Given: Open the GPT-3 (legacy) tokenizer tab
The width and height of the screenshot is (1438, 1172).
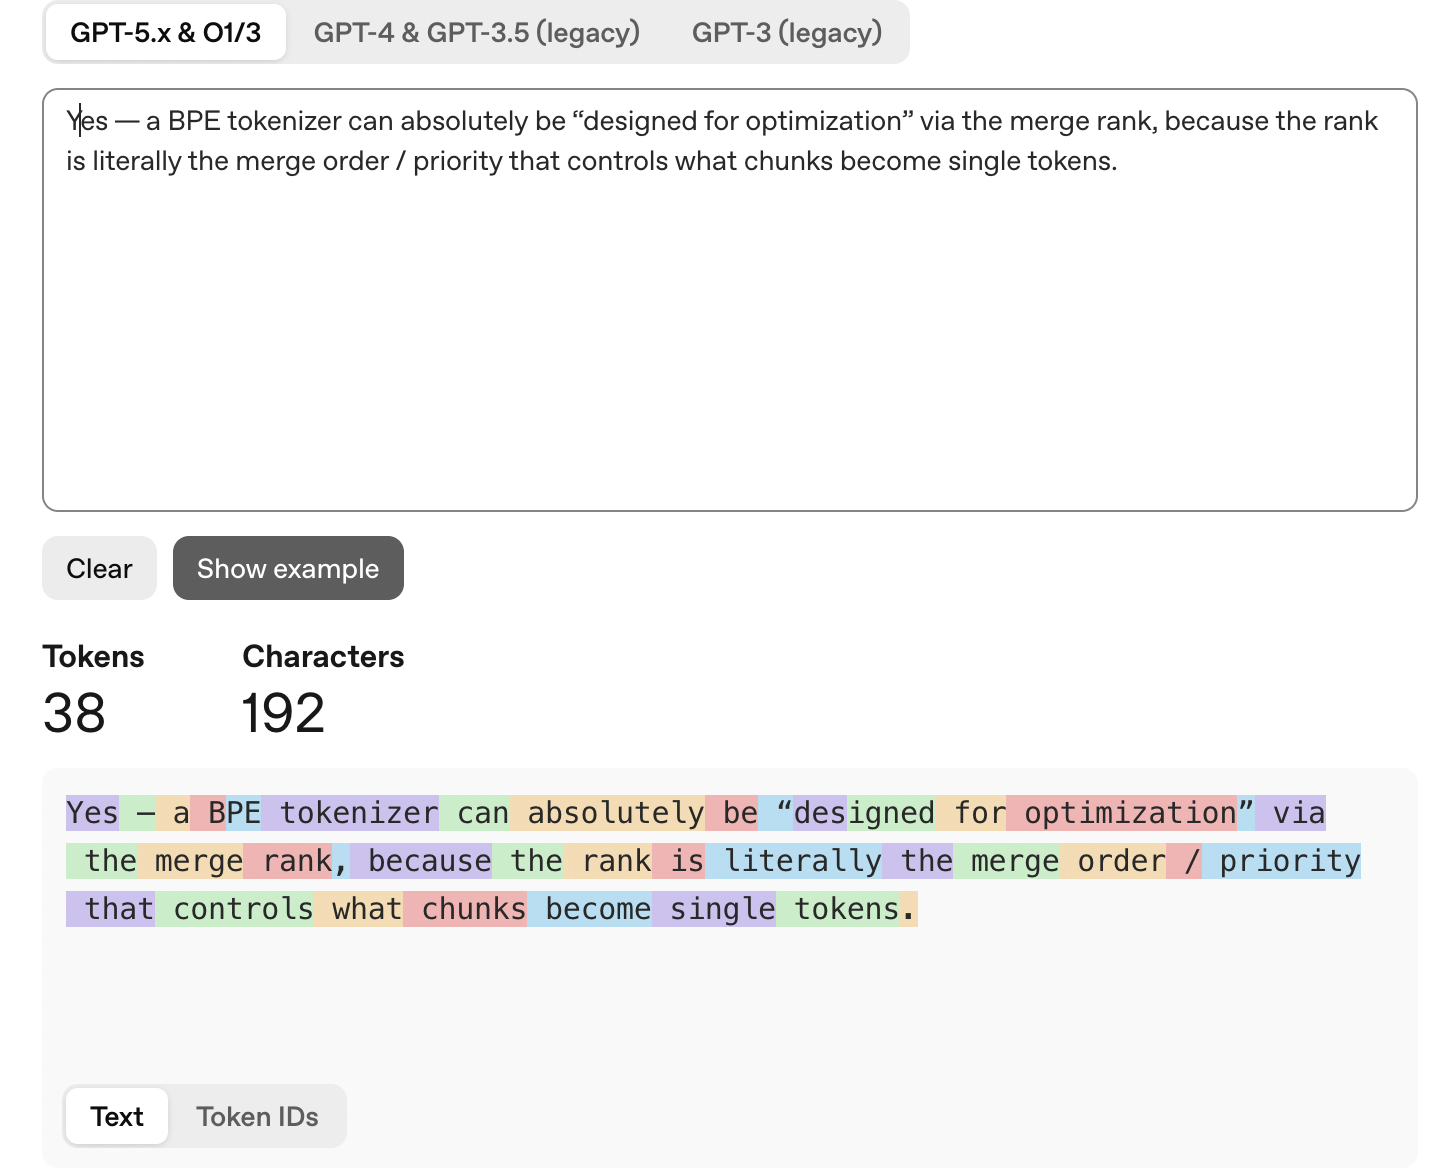Looking at the screenshot, I should (x=787, y=33).
